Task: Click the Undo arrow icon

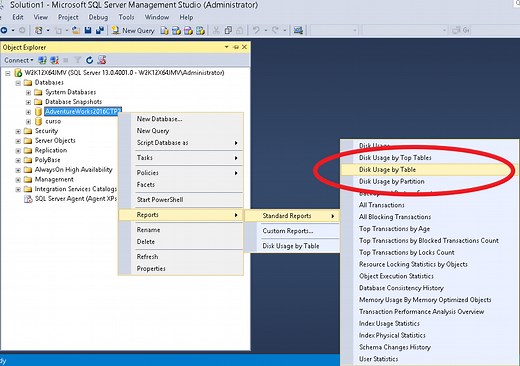Action: point(256,30)
